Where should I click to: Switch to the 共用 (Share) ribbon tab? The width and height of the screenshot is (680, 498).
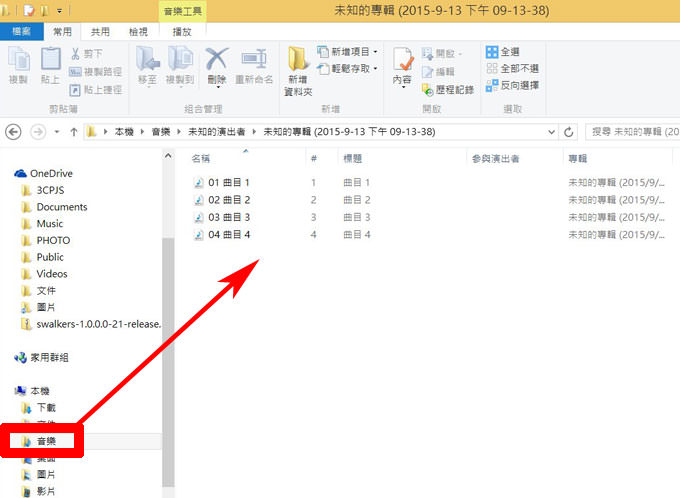coord(100,32)
